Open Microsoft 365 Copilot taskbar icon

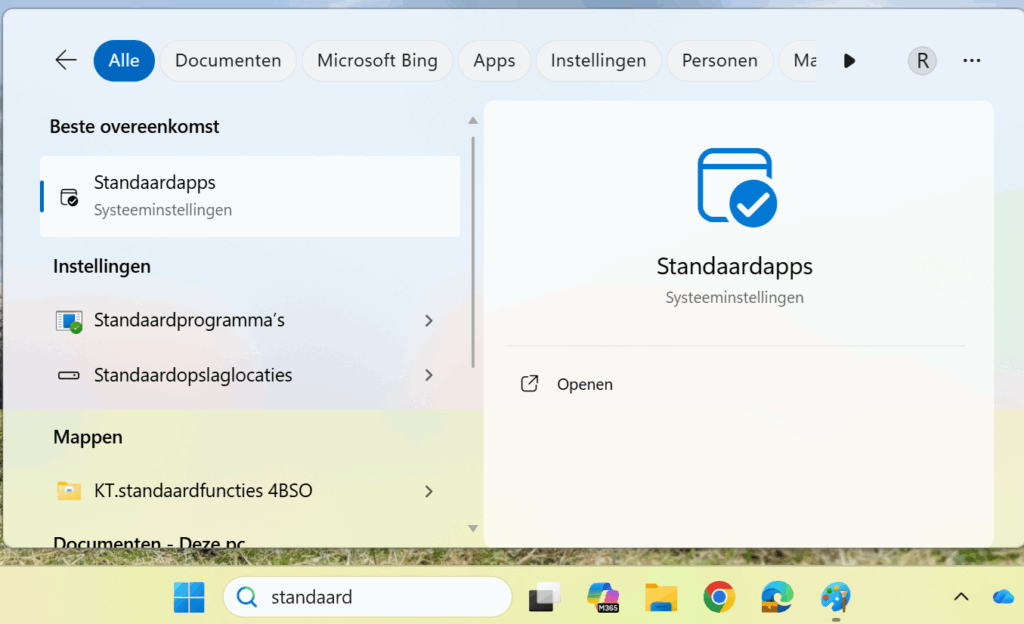(x=603, y=597)
